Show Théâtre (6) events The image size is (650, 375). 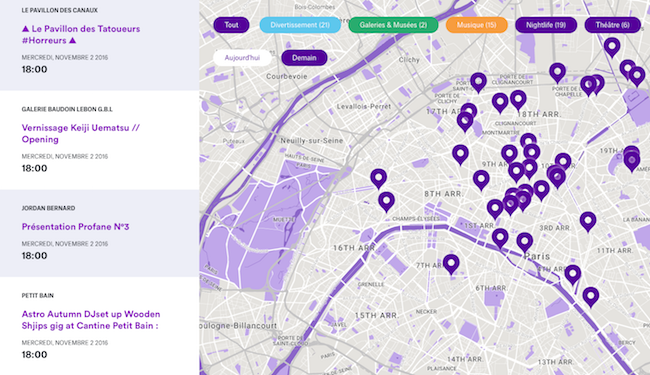click(x=612, y=25)
